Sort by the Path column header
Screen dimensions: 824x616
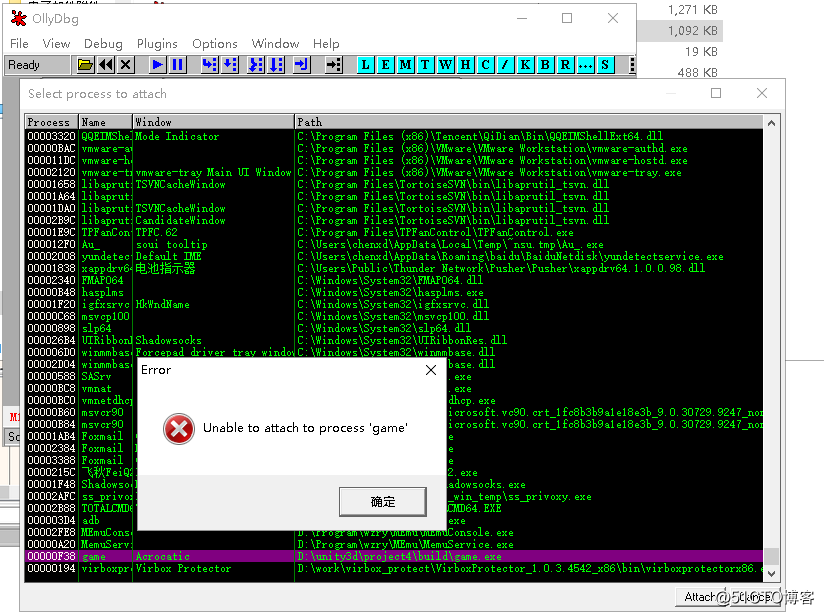529,122
